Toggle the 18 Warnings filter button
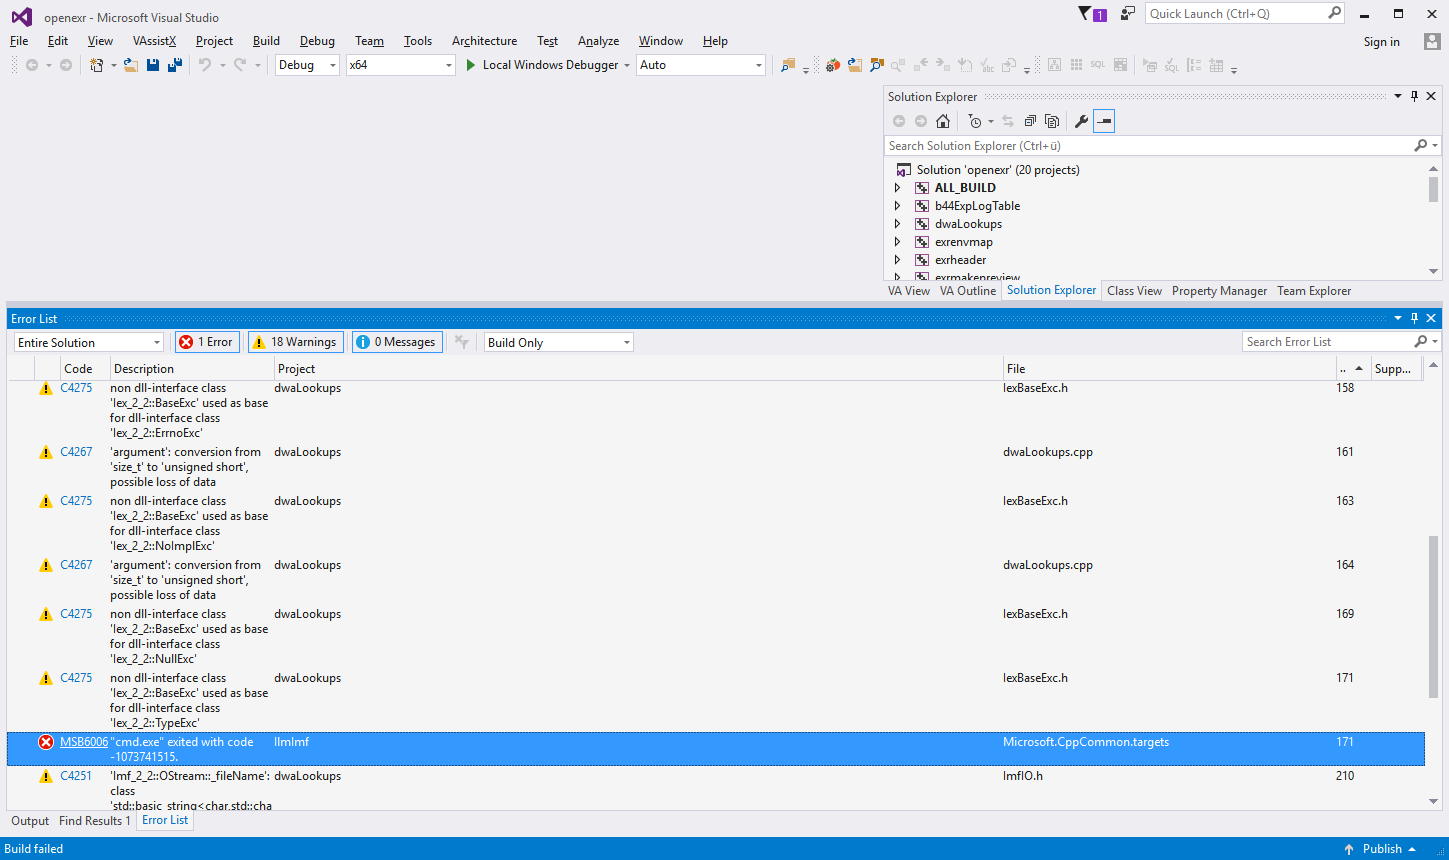1449x860 pixels. tap(295, 342)
